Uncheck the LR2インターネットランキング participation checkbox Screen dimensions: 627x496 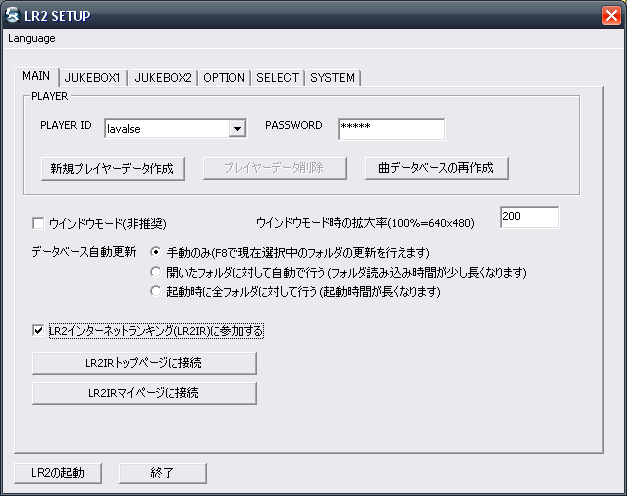(39, 330)
